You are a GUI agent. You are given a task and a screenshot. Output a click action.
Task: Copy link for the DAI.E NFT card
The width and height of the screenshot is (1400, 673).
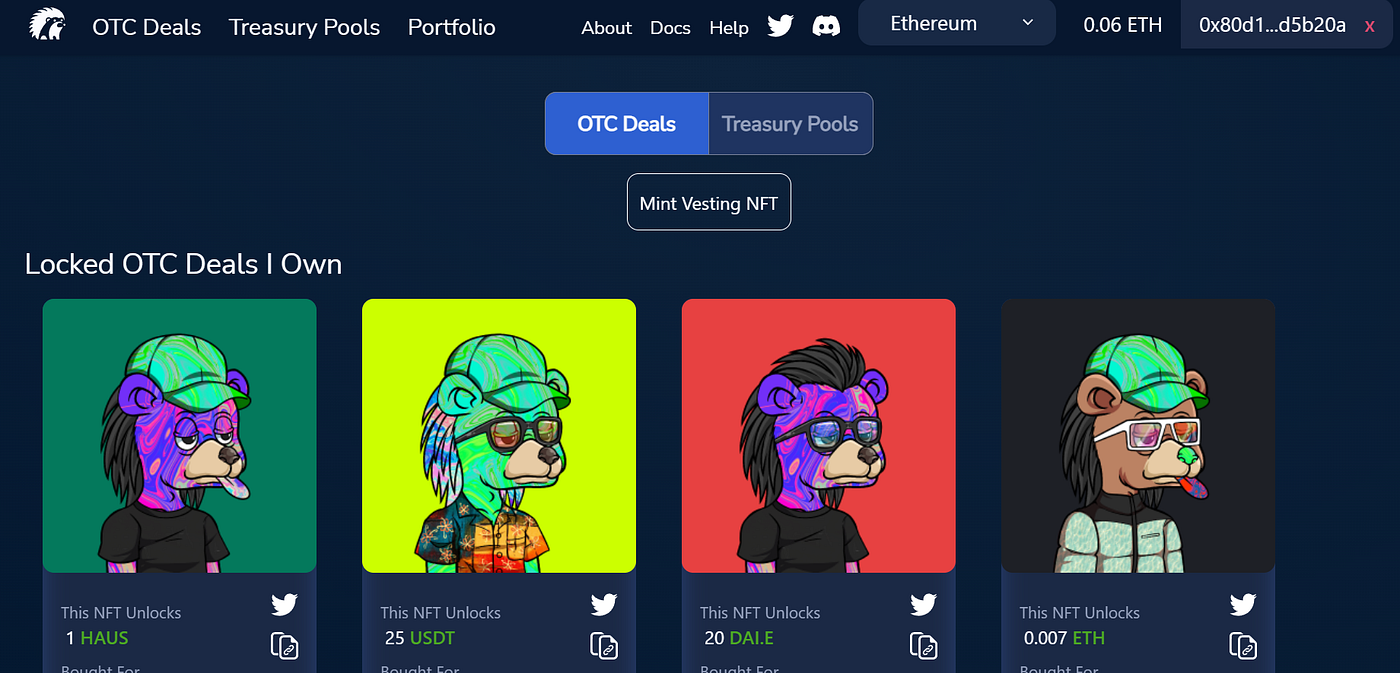[x=923, y=646]
